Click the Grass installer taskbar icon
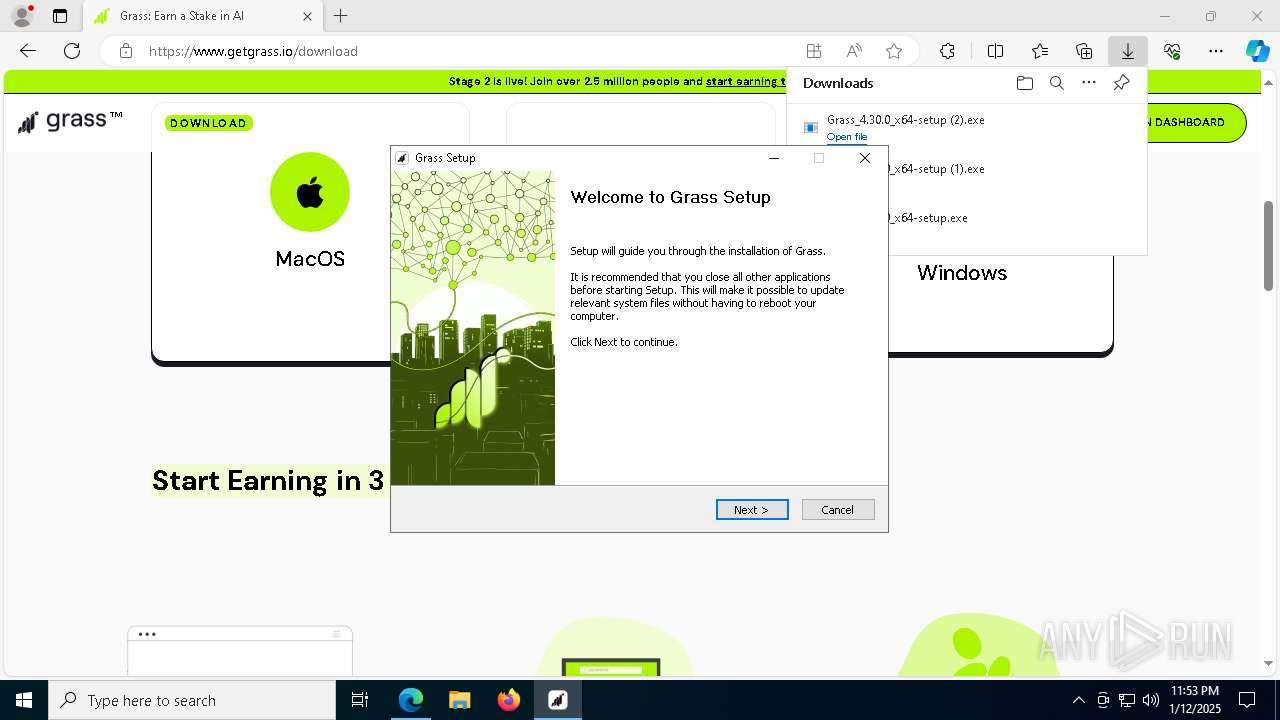Image resolution: width=1280 pixels, height=720 pixels. pyautogui.click(x=557, y=700)
